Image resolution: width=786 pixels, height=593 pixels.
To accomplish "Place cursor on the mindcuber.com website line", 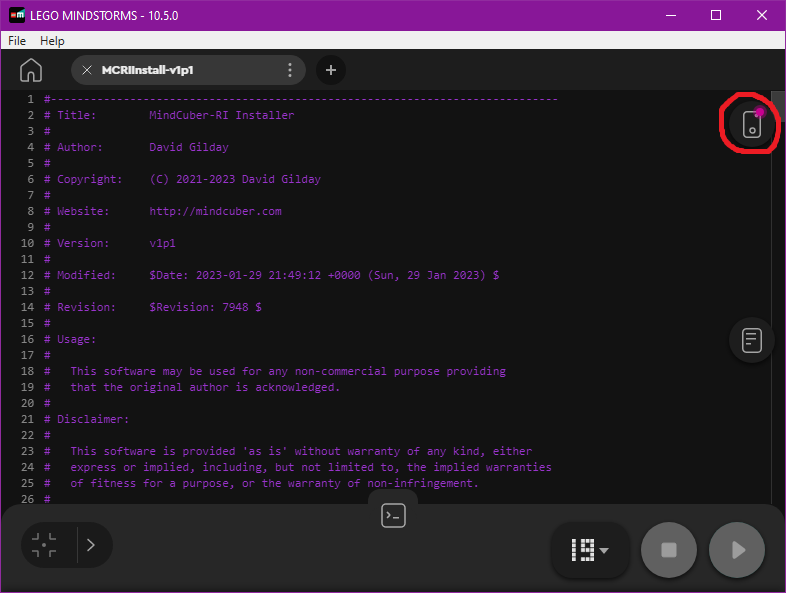I will [x=215, y=211].
